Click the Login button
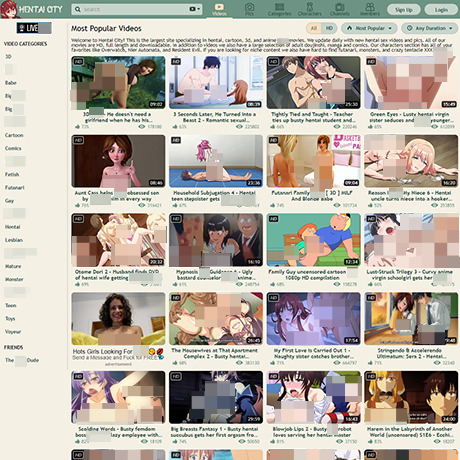The width and height of the screenshot is (460, 460). coord(441,10)
